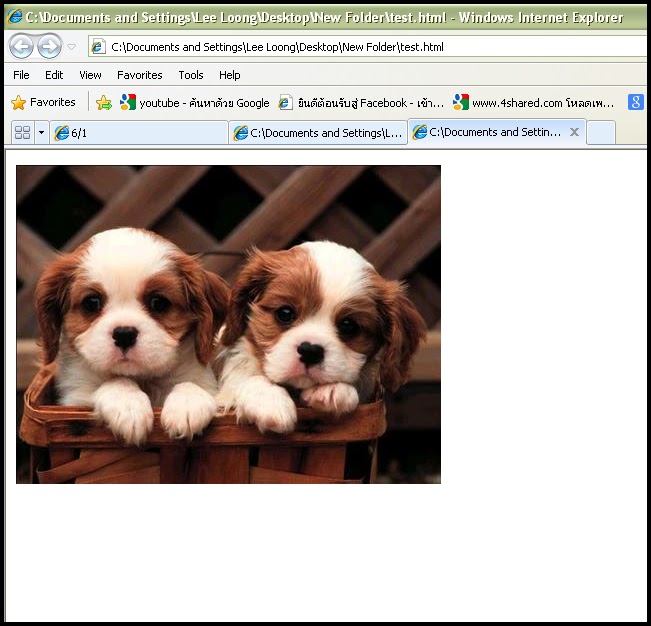Open the Help menu
Viewport: 651px width, 626px height.
pos(230,75)
